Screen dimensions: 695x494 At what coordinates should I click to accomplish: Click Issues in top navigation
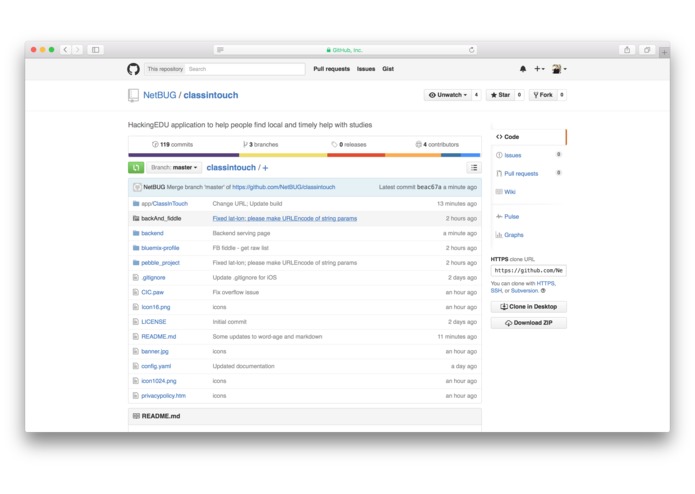coord(366,69)
